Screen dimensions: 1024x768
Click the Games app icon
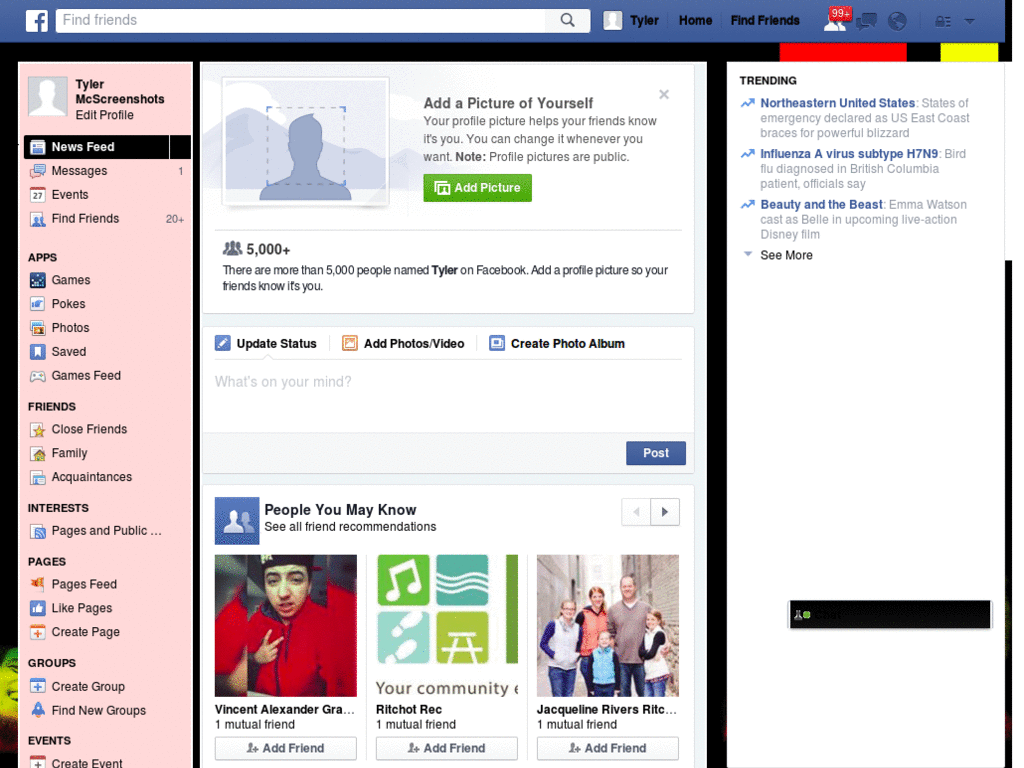(38, 280)
